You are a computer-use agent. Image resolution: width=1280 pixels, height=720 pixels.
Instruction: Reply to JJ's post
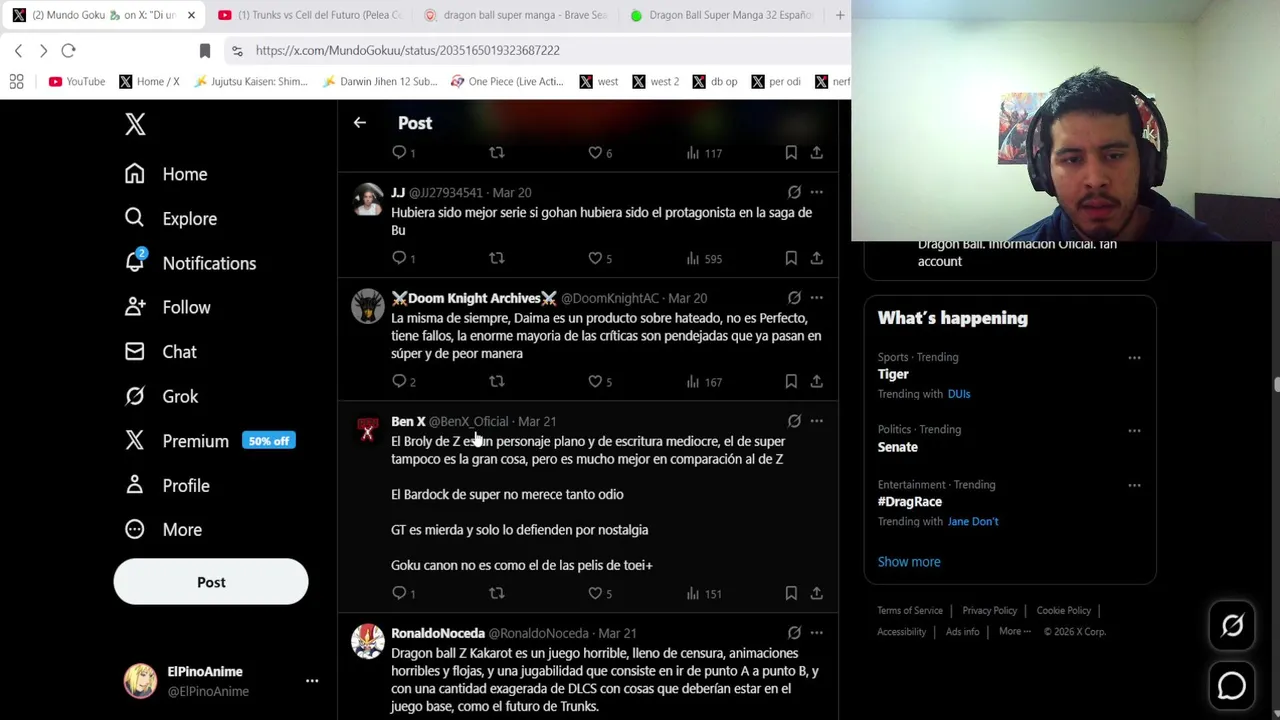tap(403, 258)
